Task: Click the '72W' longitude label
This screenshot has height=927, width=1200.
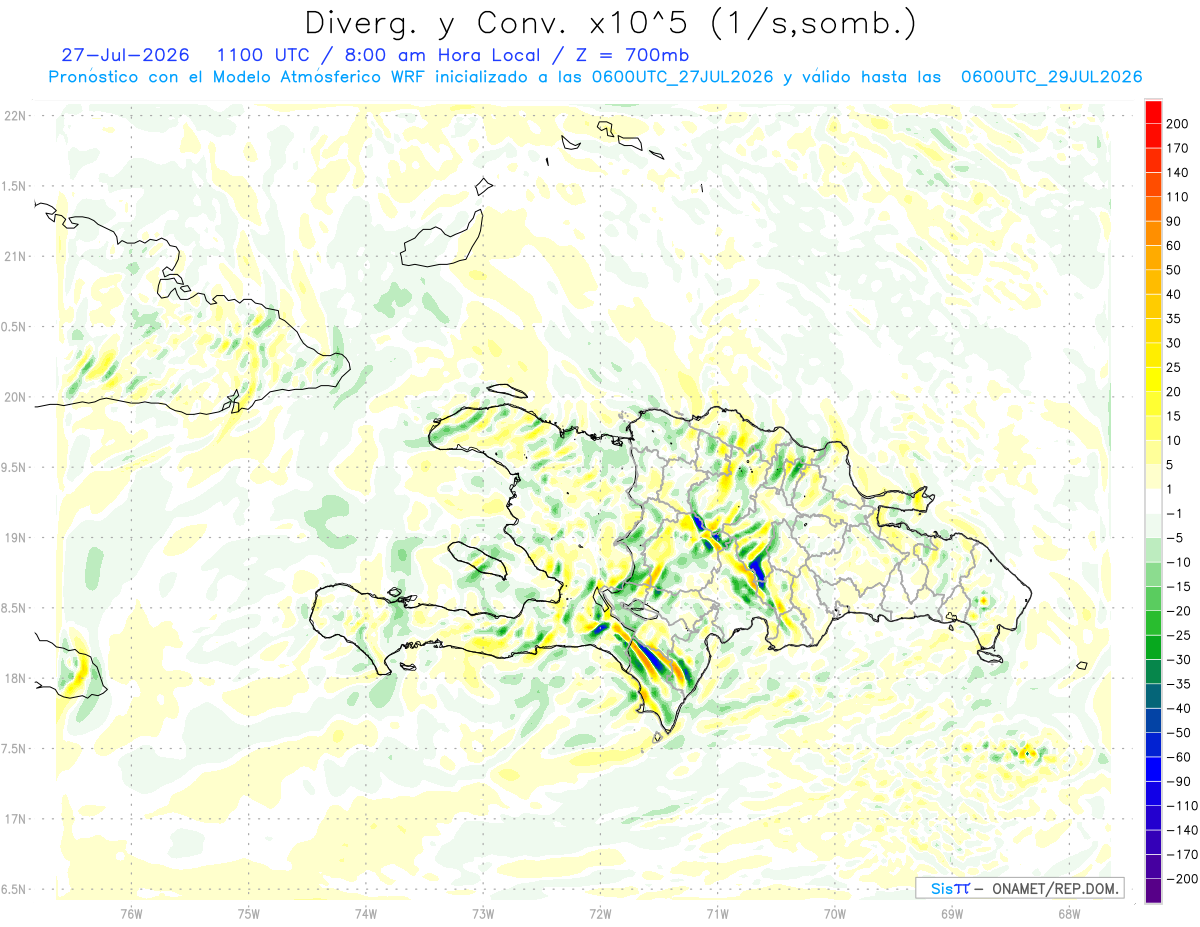Action: (x=600, y=914)
